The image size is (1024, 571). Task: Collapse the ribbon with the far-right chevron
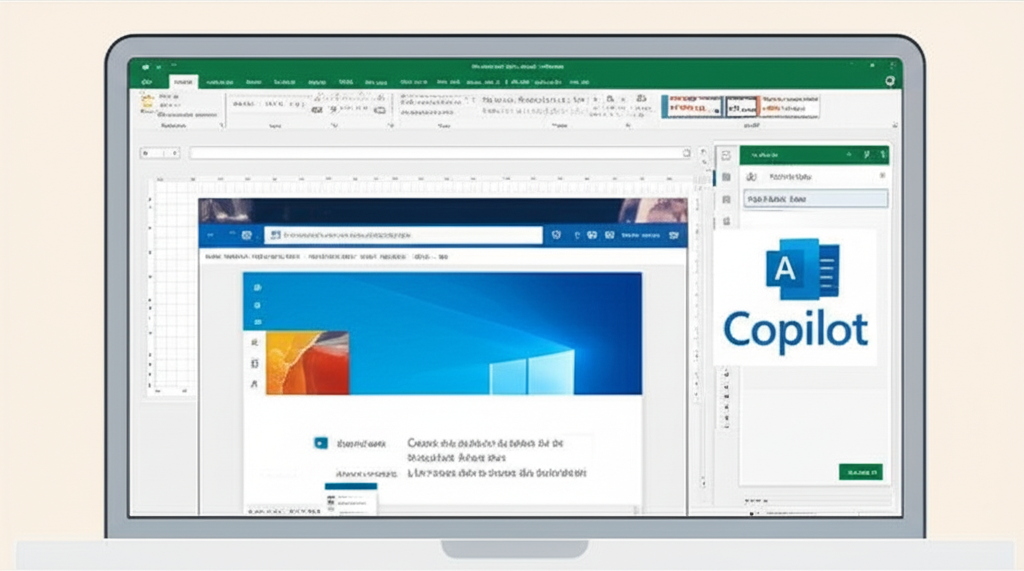[x=894, y=125]
